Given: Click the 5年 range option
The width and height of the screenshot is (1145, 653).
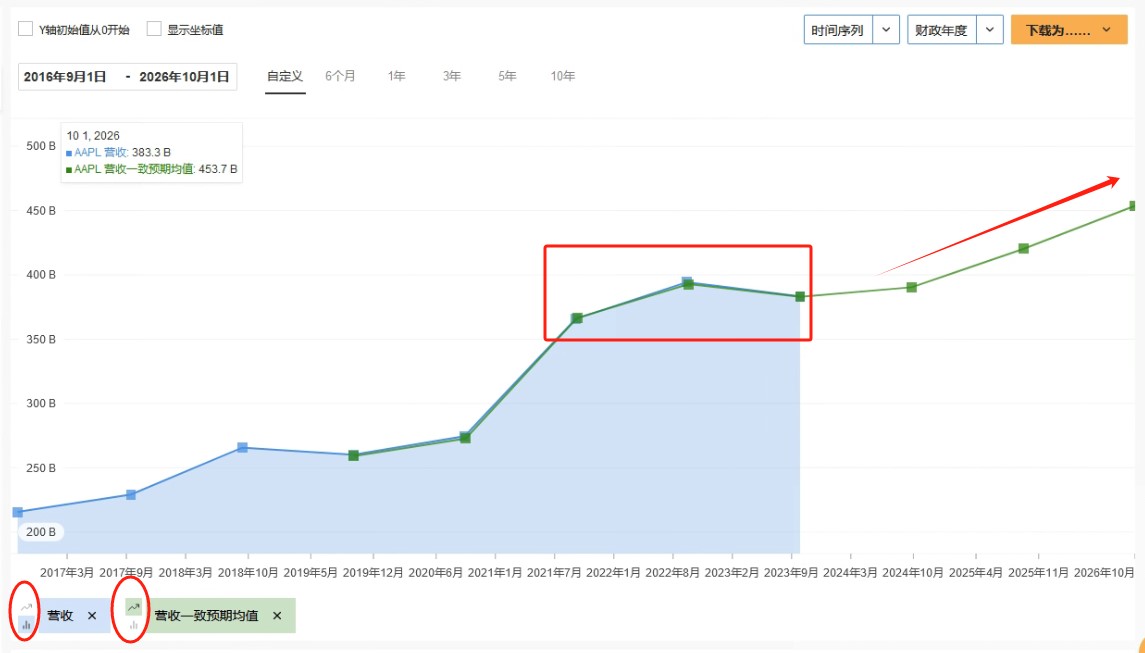Looking at the screenshot, I should click(507, 77).
